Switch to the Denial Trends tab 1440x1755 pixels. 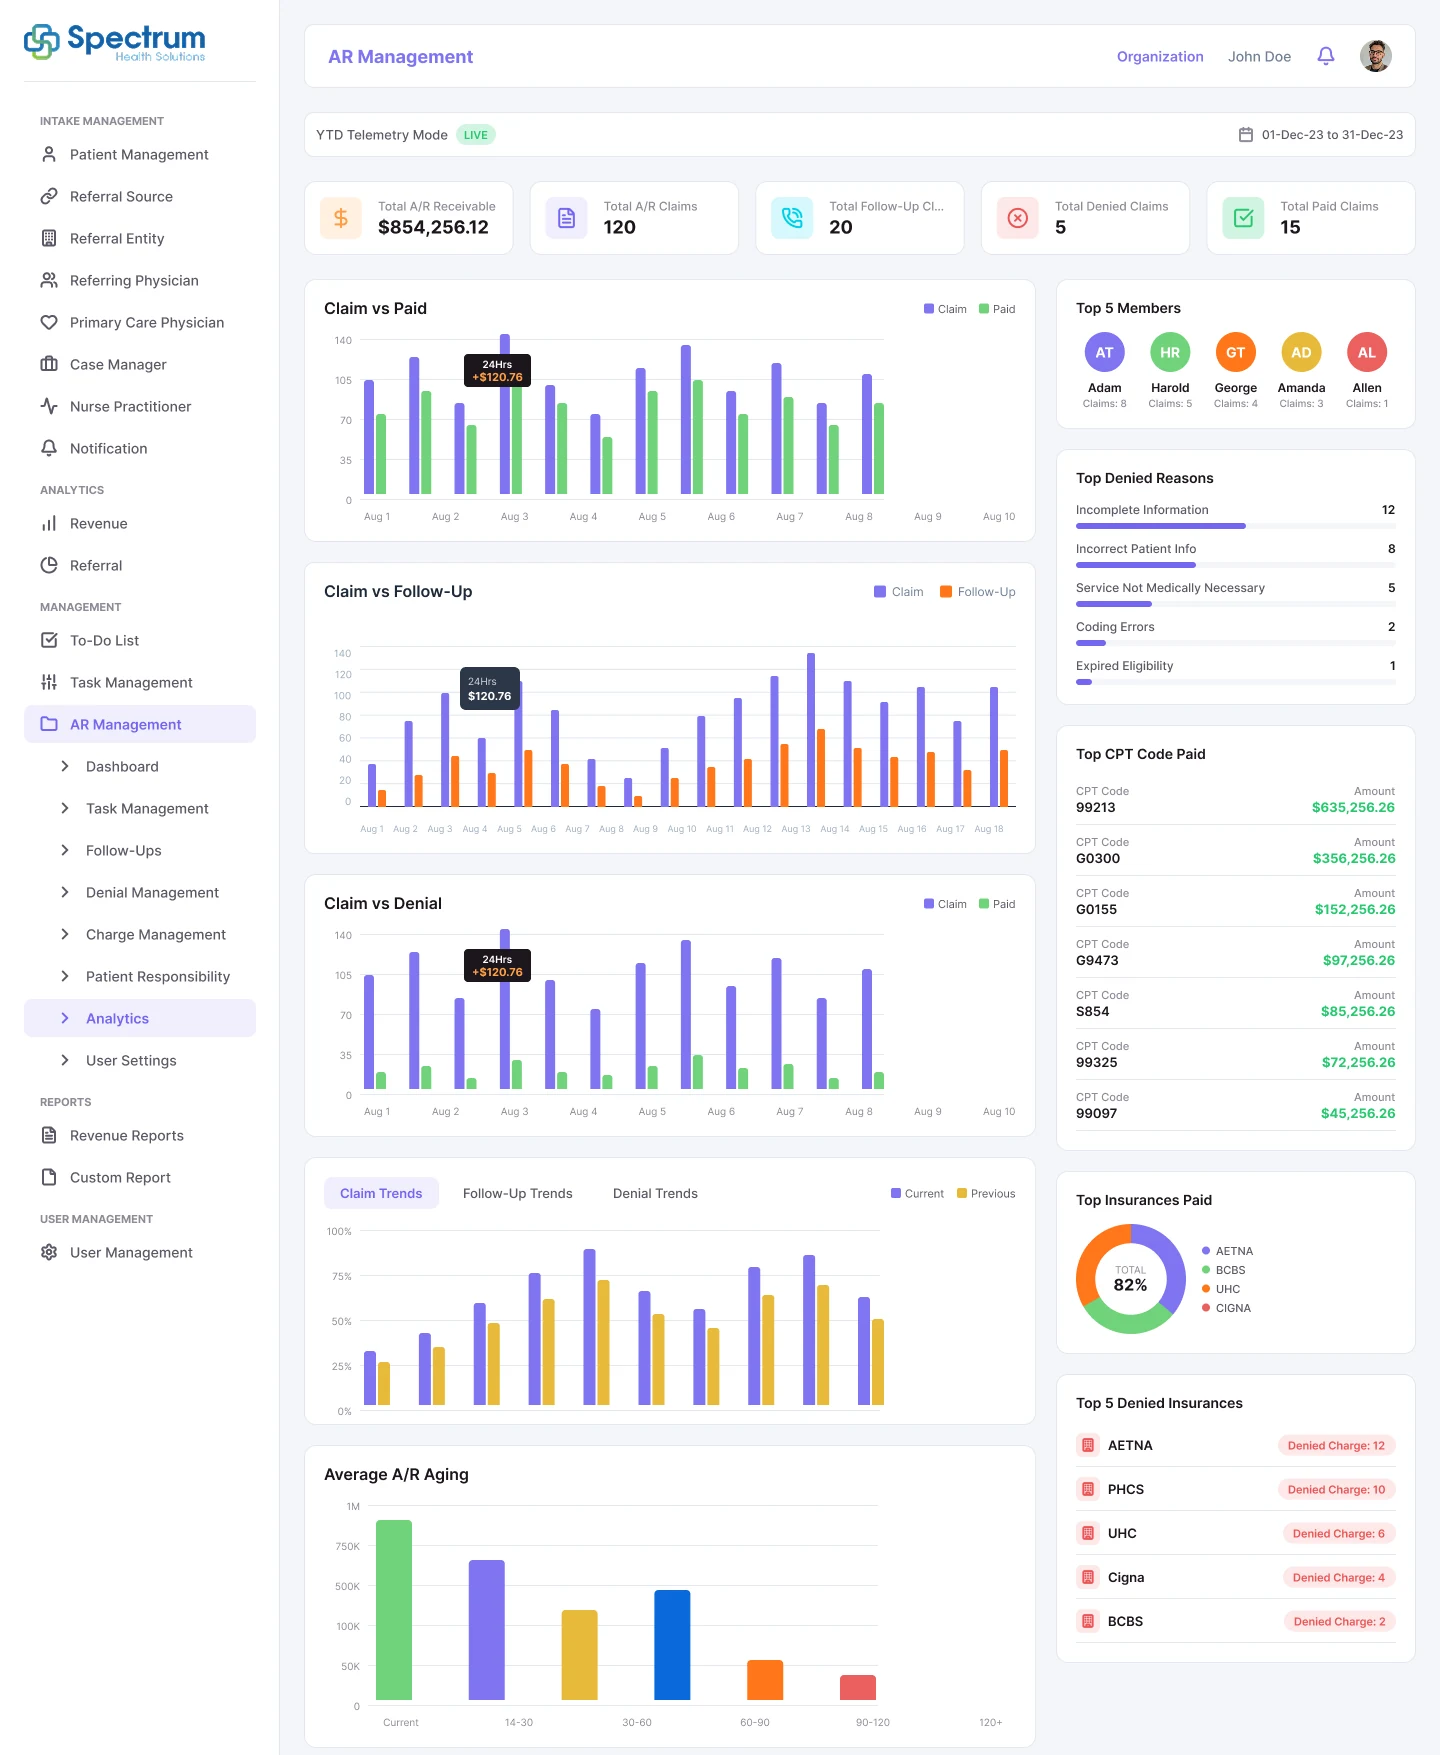(x=655, y=1193)
